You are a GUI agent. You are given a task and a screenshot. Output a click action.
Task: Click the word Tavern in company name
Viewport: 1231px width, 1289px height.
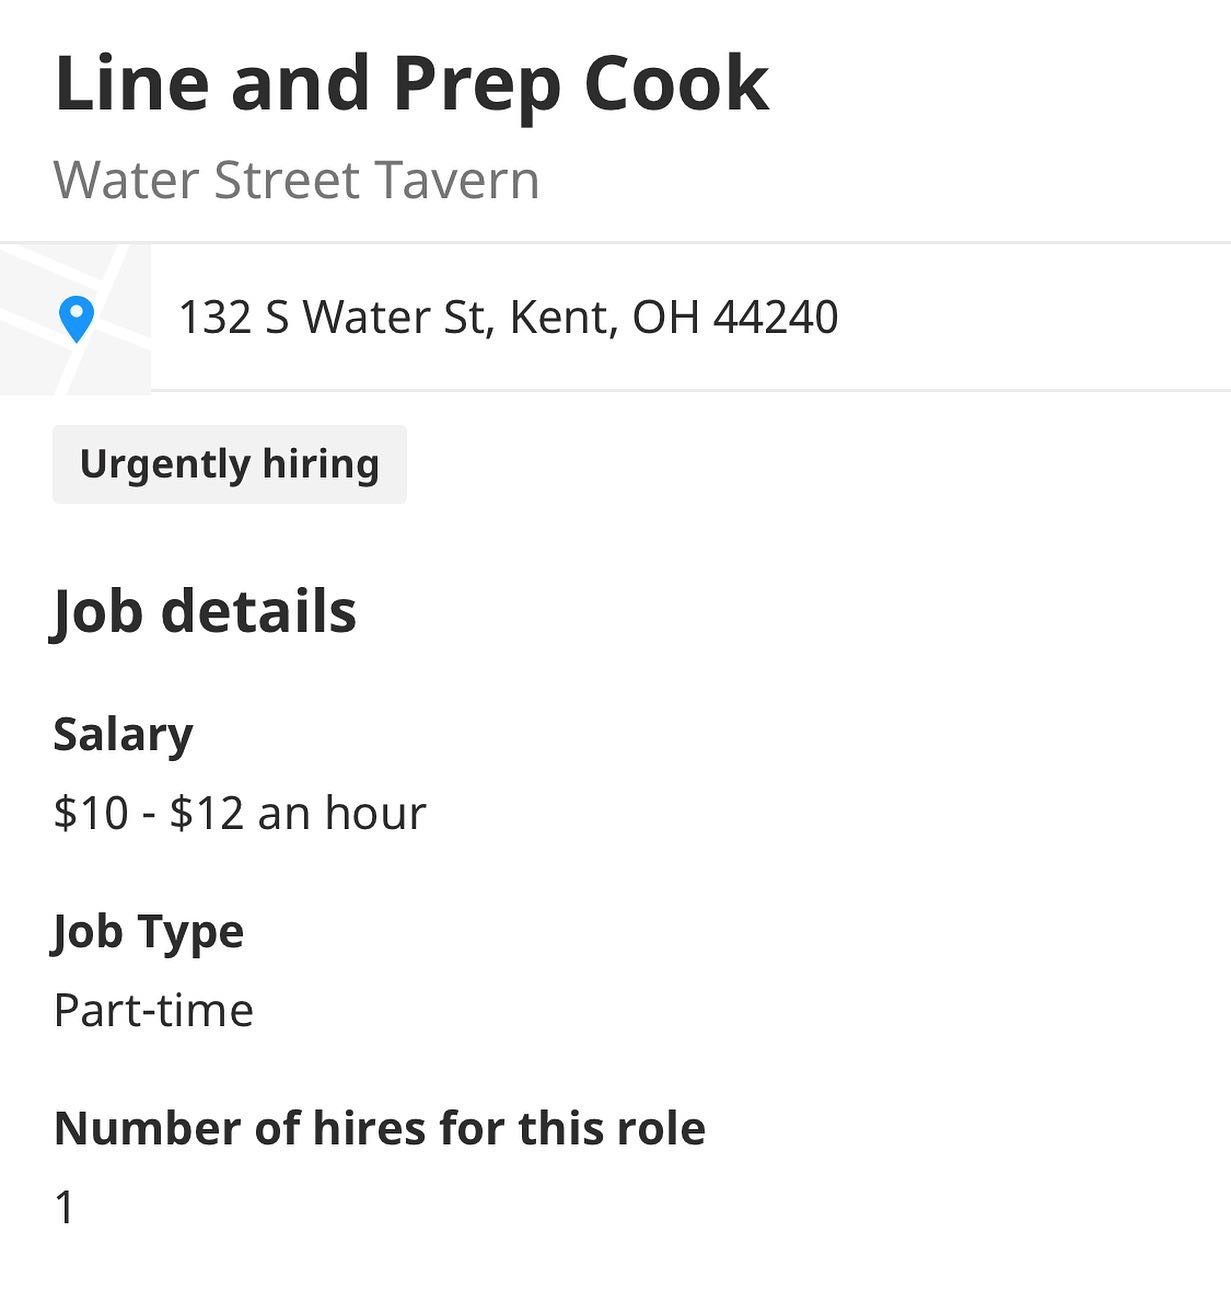[457, 180]
